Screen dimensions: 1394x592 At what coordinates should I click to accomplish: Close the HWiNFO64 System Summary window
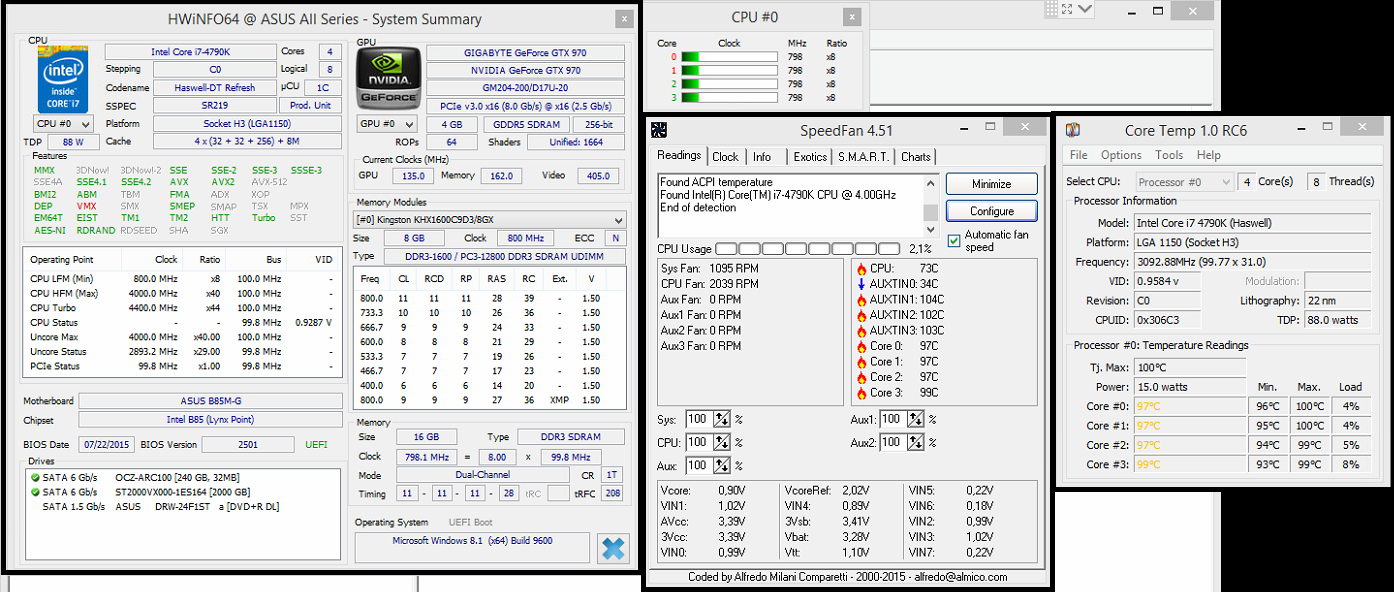click(x=624, y=19)
